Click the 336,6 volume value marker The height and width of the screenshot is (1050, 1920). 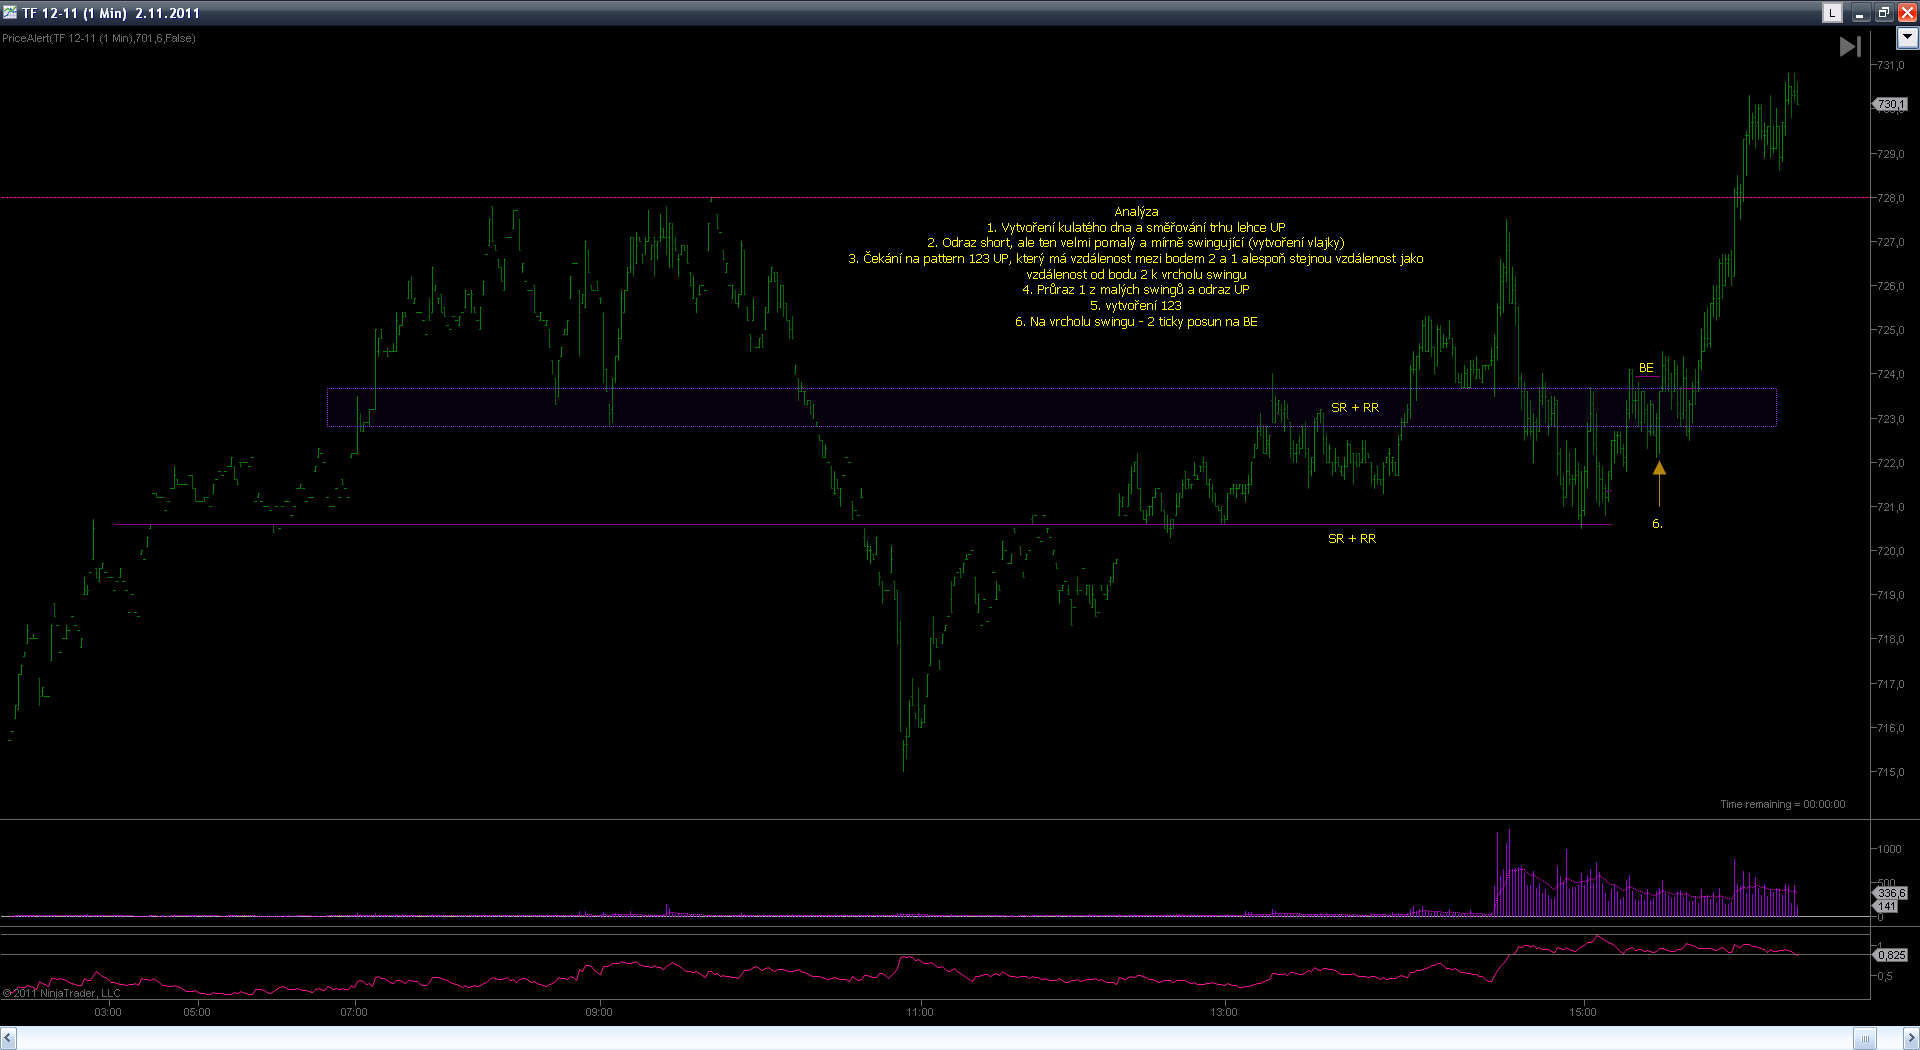coord(1891,893)
